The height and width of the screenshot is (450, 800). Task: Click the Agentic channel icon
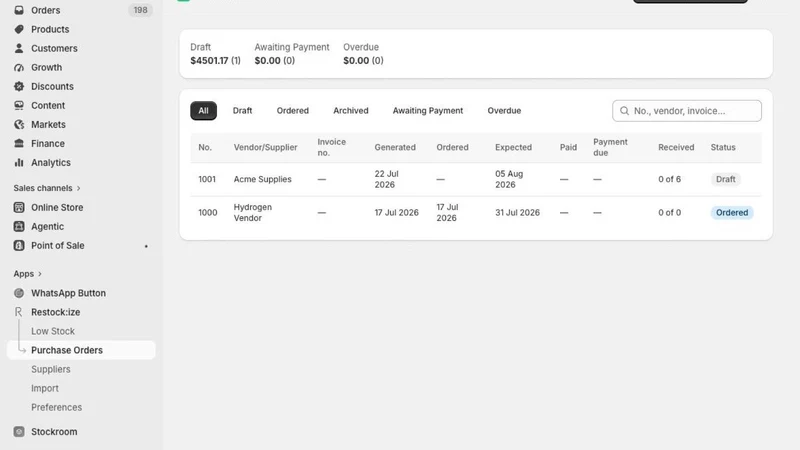19,226
